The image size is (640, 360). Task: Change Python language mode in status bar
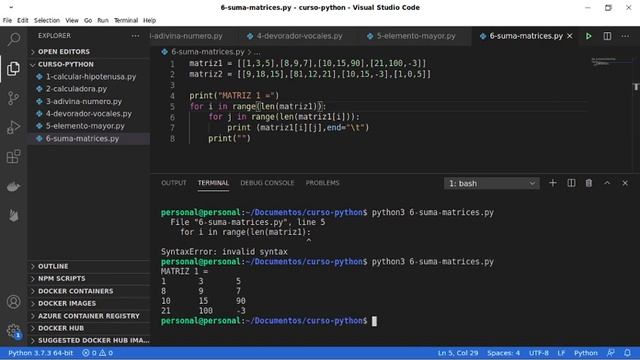coord(585,353)
